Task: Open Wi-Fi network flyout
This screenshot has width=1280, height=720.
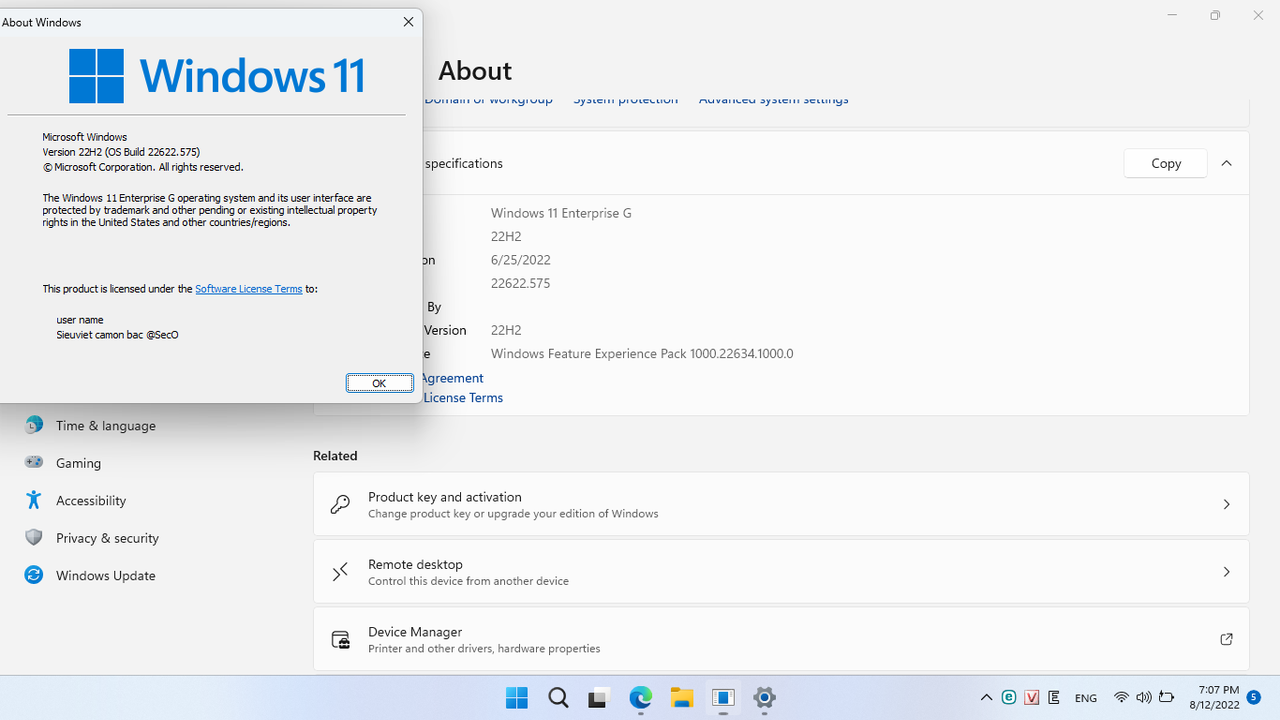Action: 1121,698
